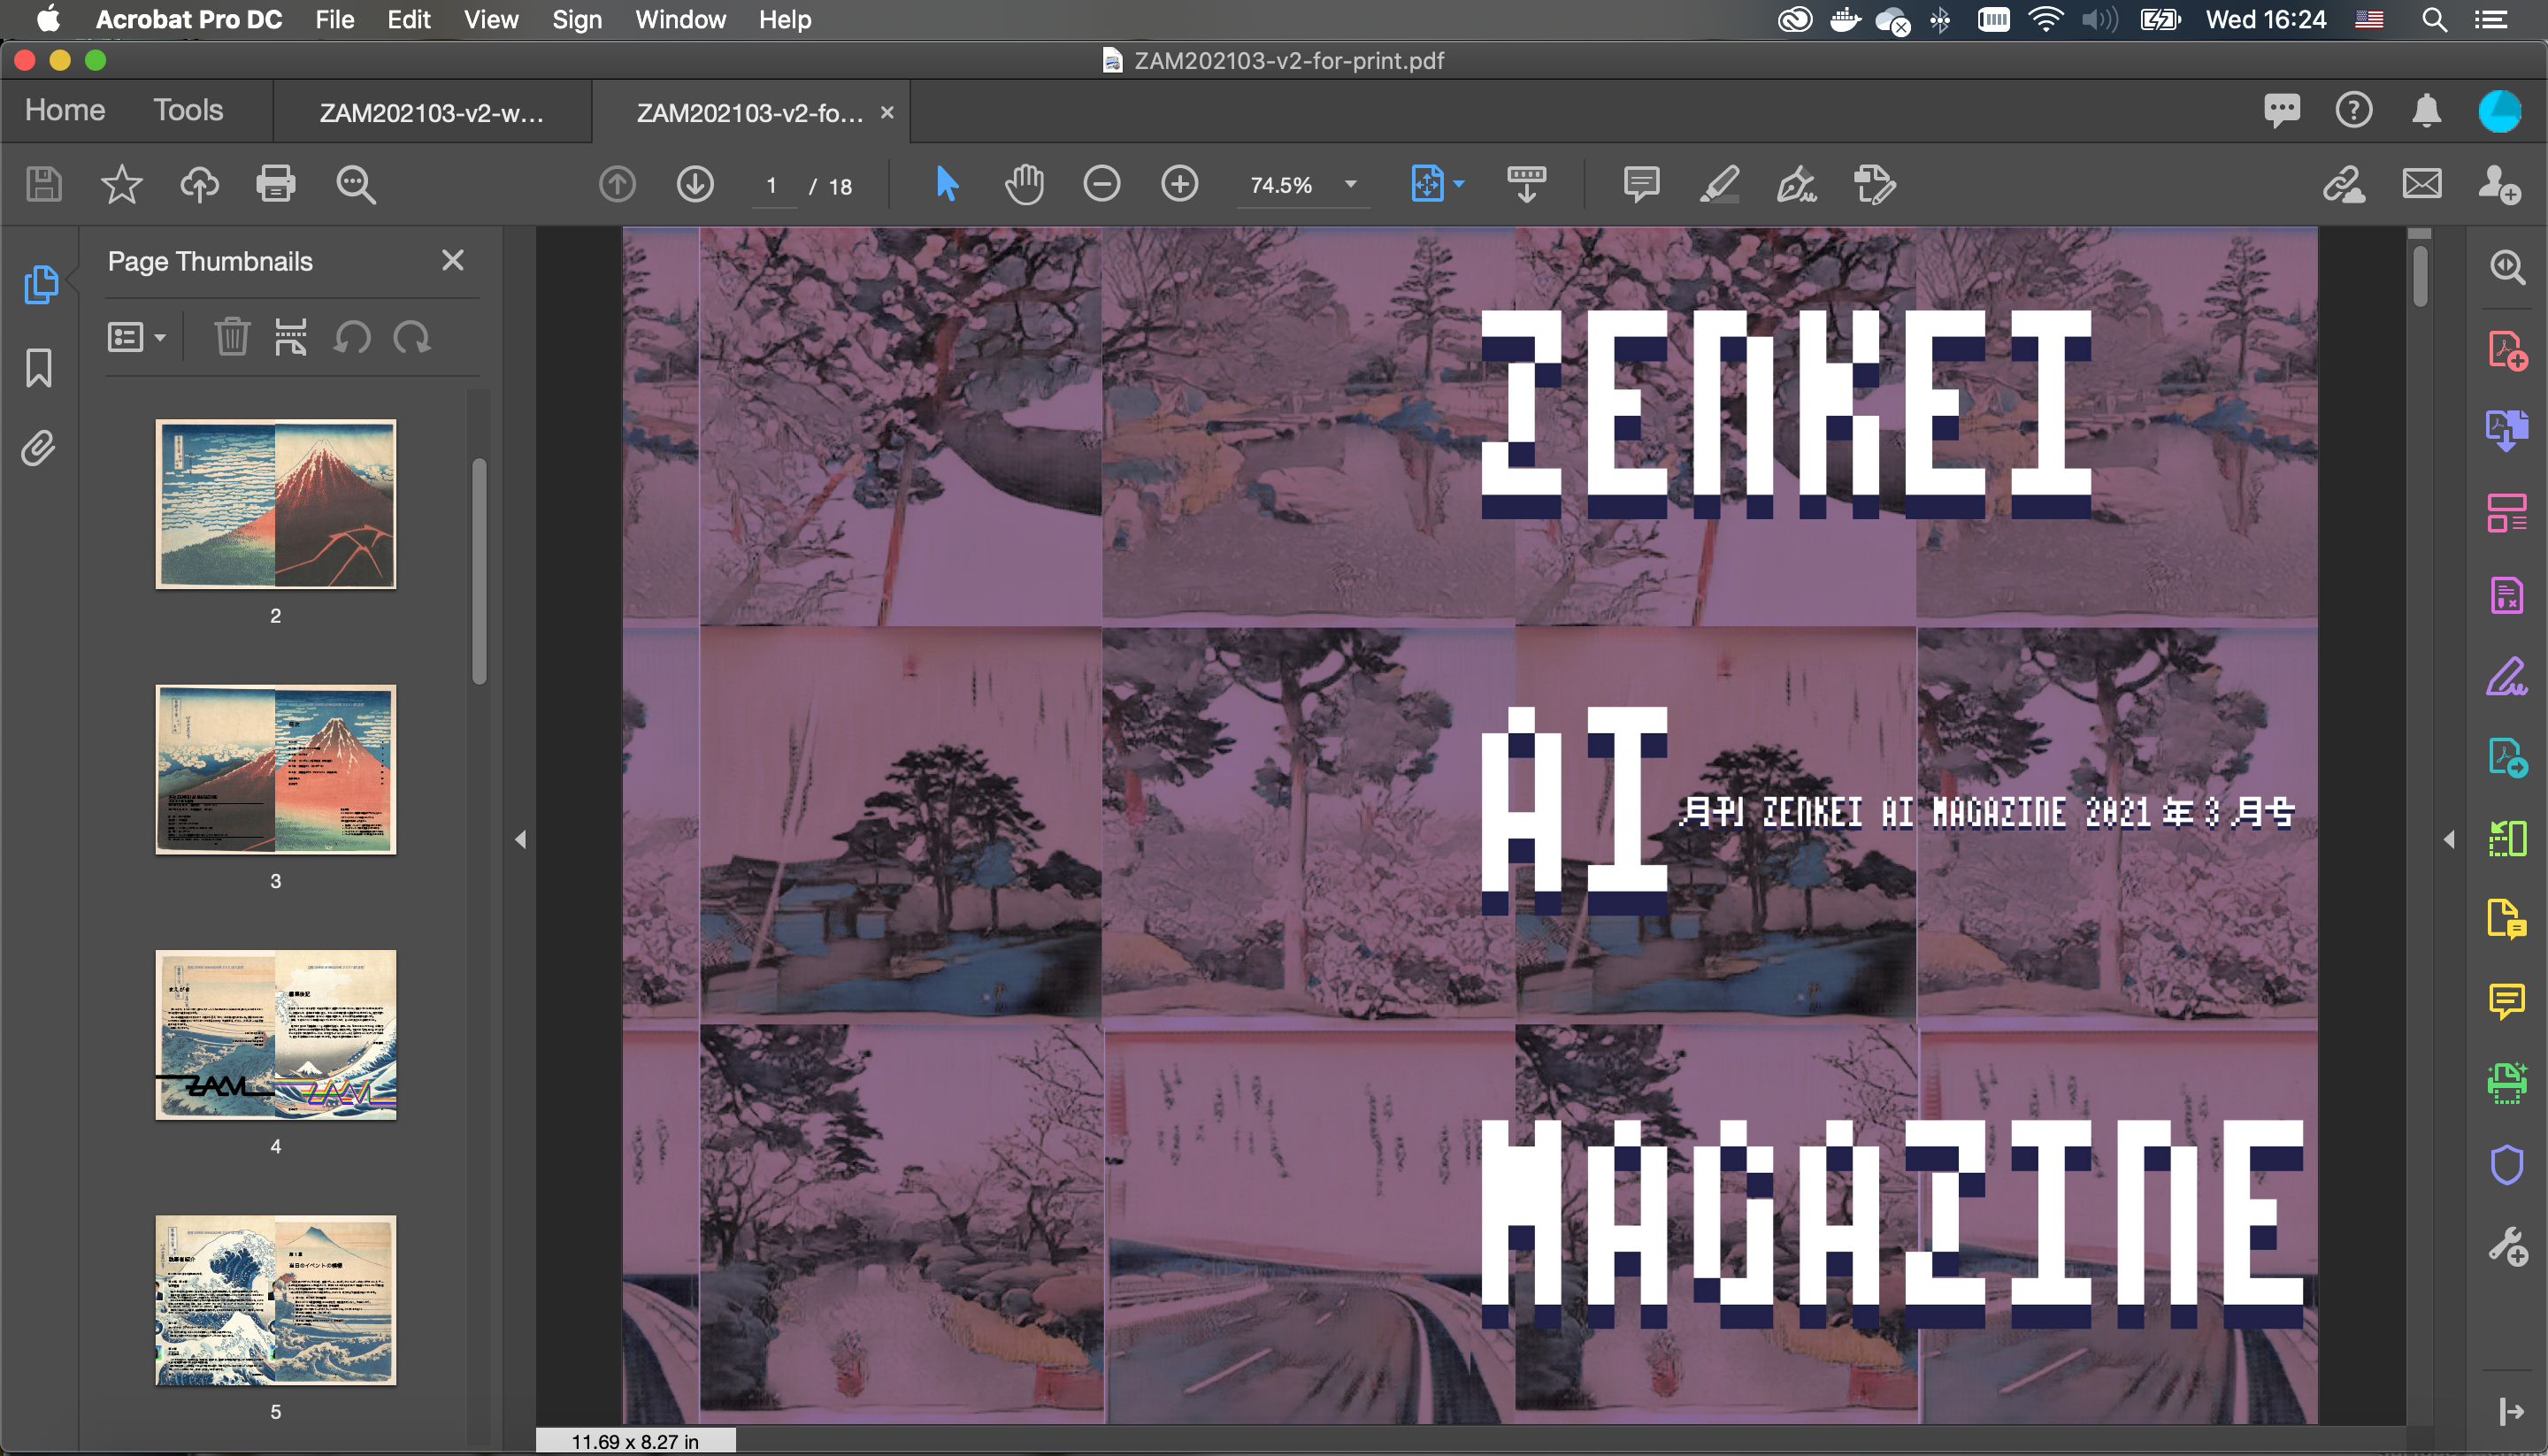This screenshot has width=2548, height=1456.
Task: Select page 4 thumbnail
Action: [x=276, y=1034]
